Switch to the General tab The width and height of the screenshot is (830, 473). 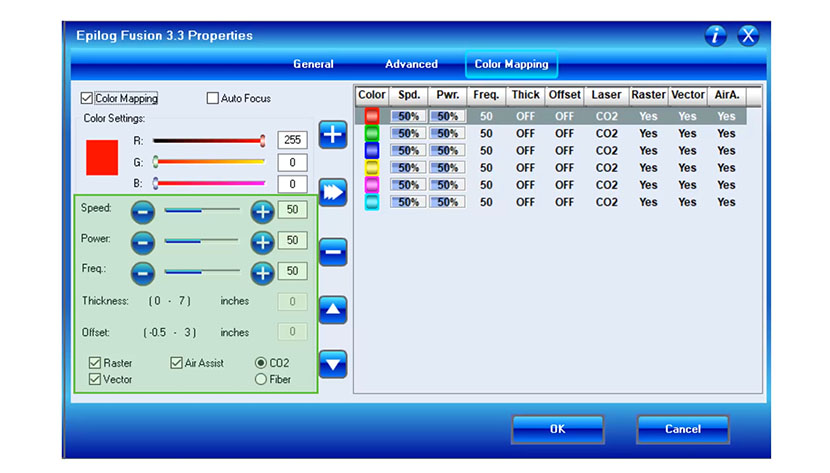coord(313,64)
